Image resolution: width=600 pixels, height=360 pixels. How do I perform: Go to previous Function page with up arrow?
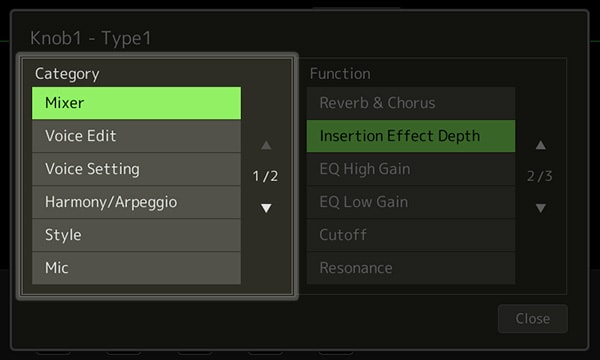[540, 145]
